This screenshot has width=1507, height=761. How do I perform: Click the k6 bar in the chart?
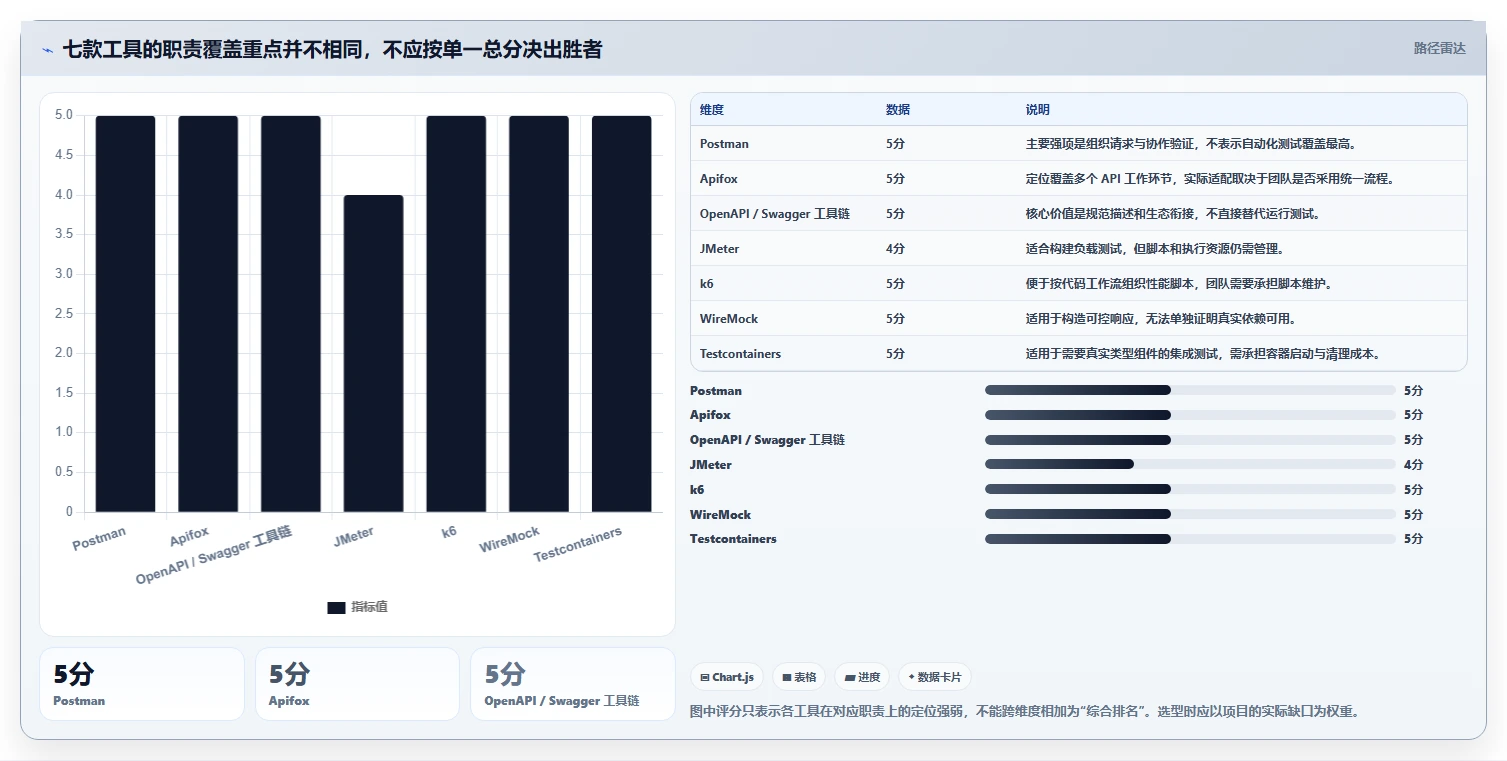[456, 314]
